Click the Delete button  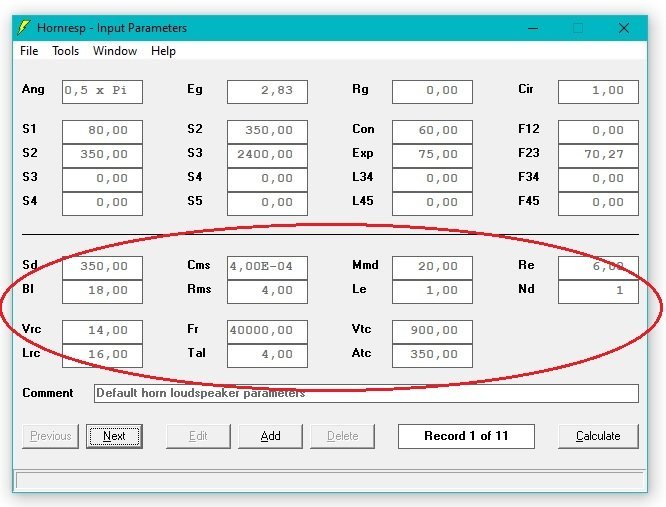342,436
